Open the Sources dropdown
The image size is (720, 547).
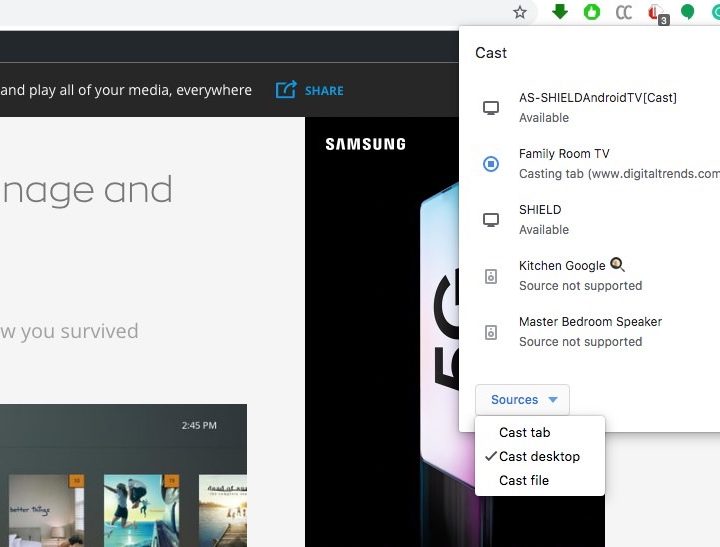click(523, 400)
